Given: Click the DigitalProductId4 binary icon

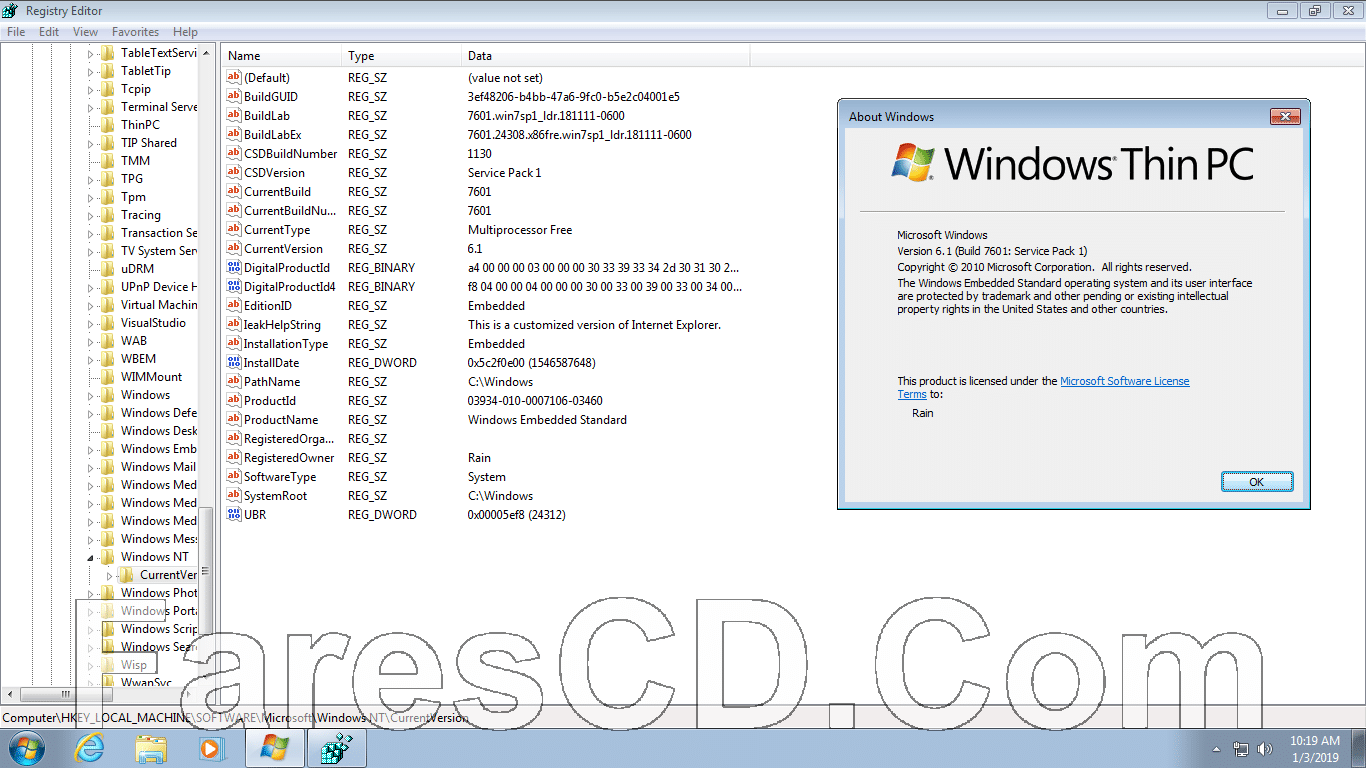Looking at the screenshot, I should [x=234, y=287].
